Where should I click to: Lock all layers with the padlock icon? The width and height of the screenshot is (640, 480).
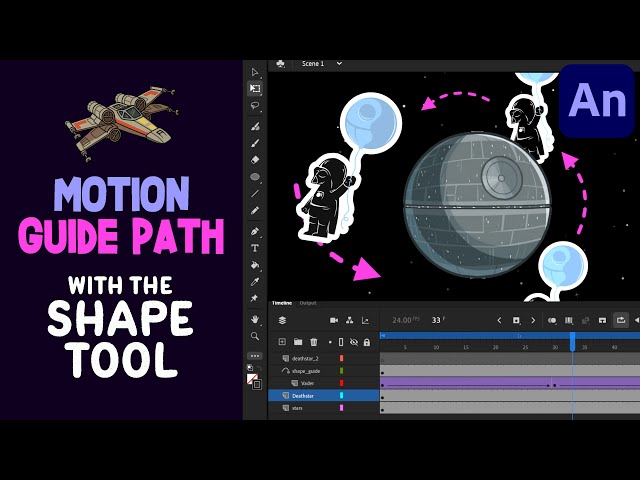[367, 342]
